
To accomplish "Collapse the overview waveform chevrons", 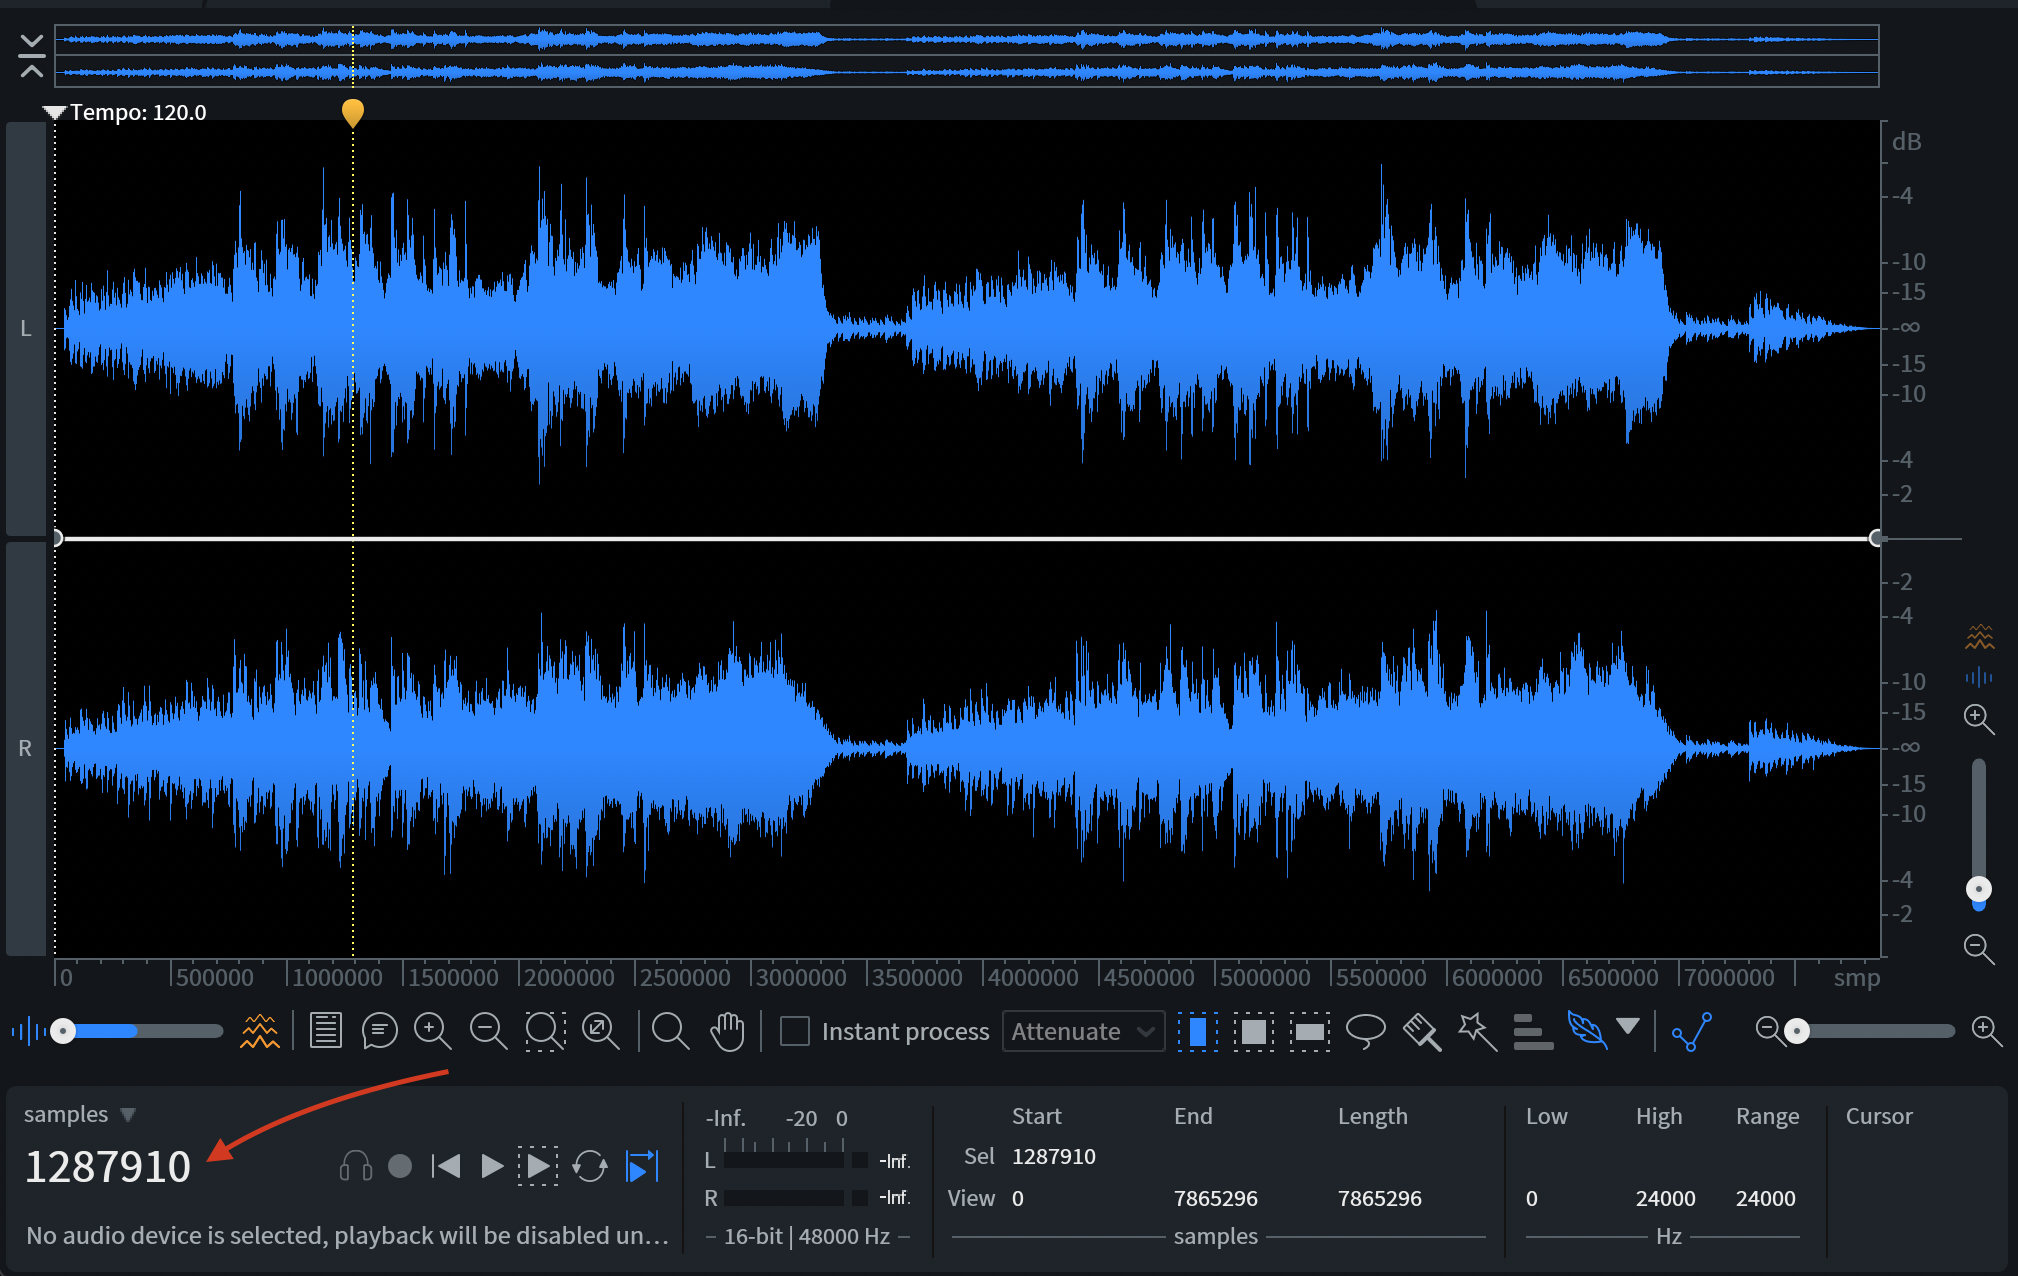I will coord(31,56).
